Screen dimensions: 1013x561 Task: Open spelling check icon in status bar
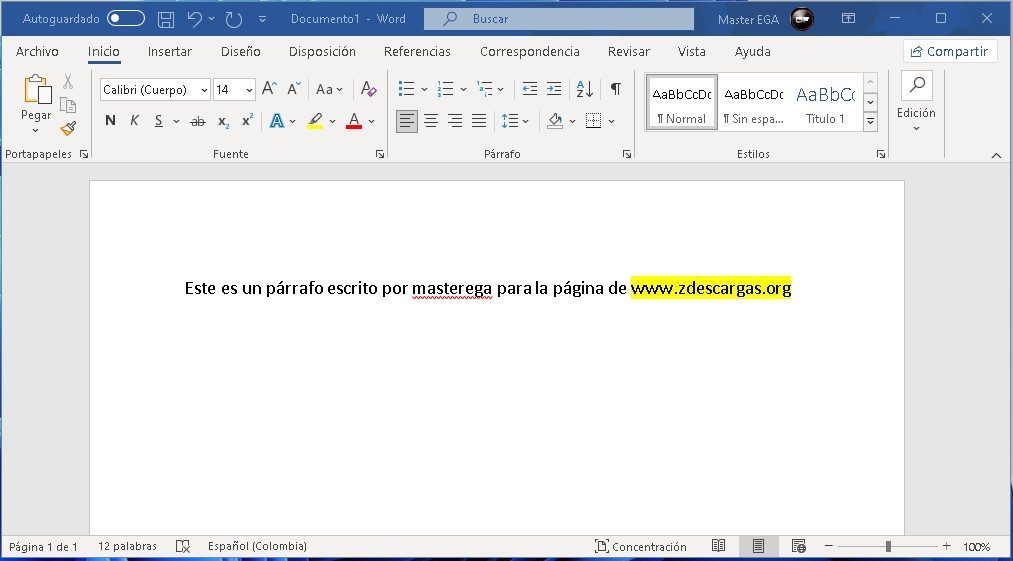tap(183, 547)
